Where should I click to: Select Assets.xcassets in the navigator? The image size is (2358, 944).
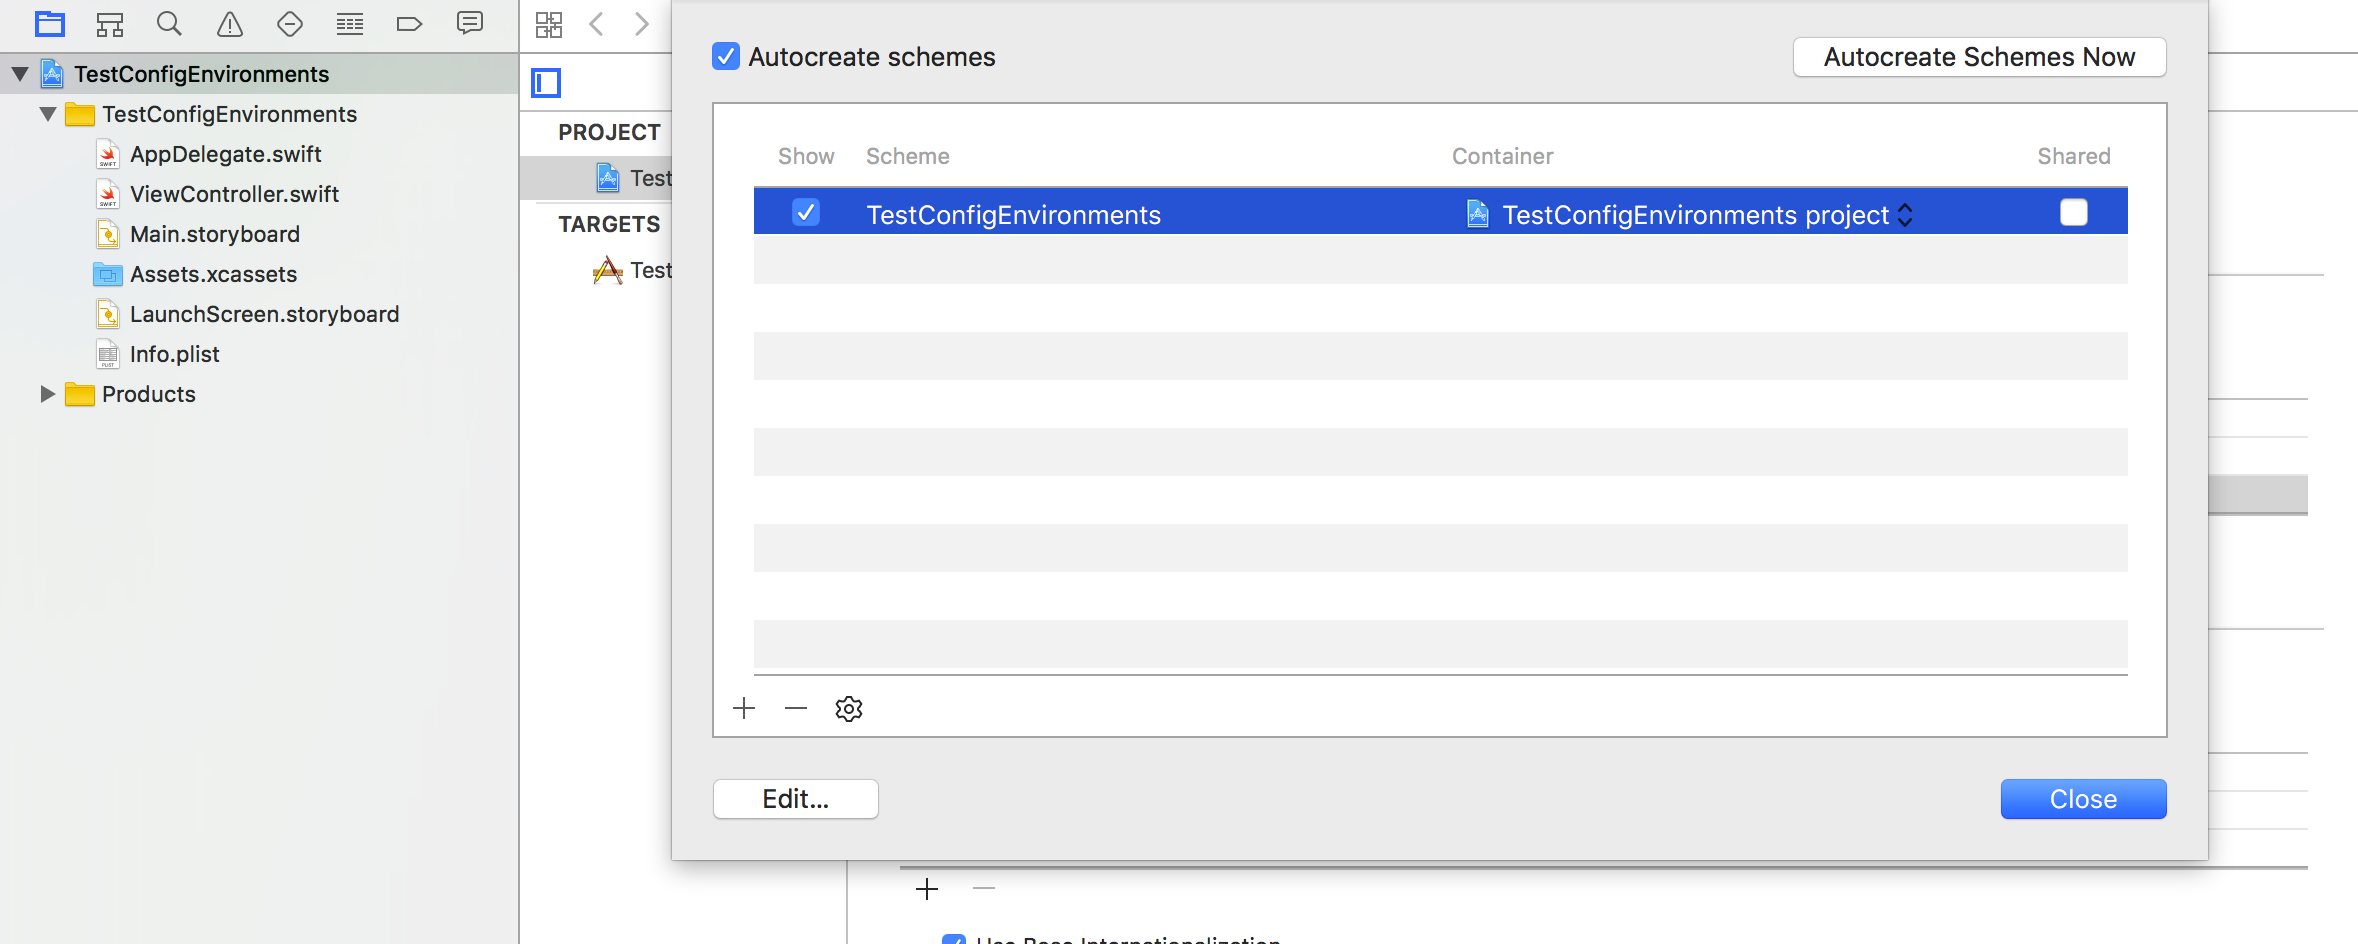[214, 274]
